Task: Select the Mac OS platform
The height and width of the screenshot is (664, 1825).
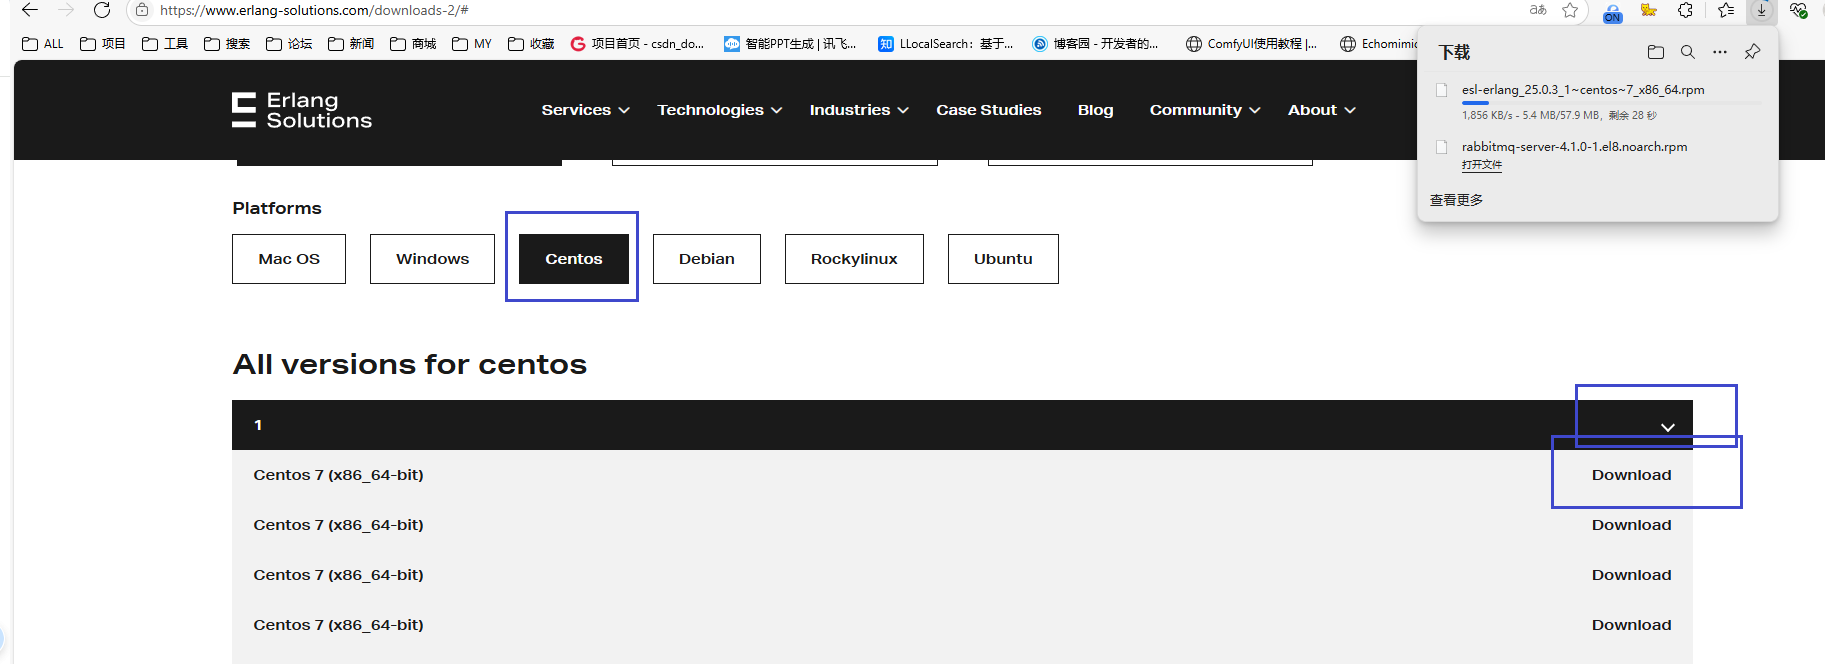Action: click(x=289, y=259)
